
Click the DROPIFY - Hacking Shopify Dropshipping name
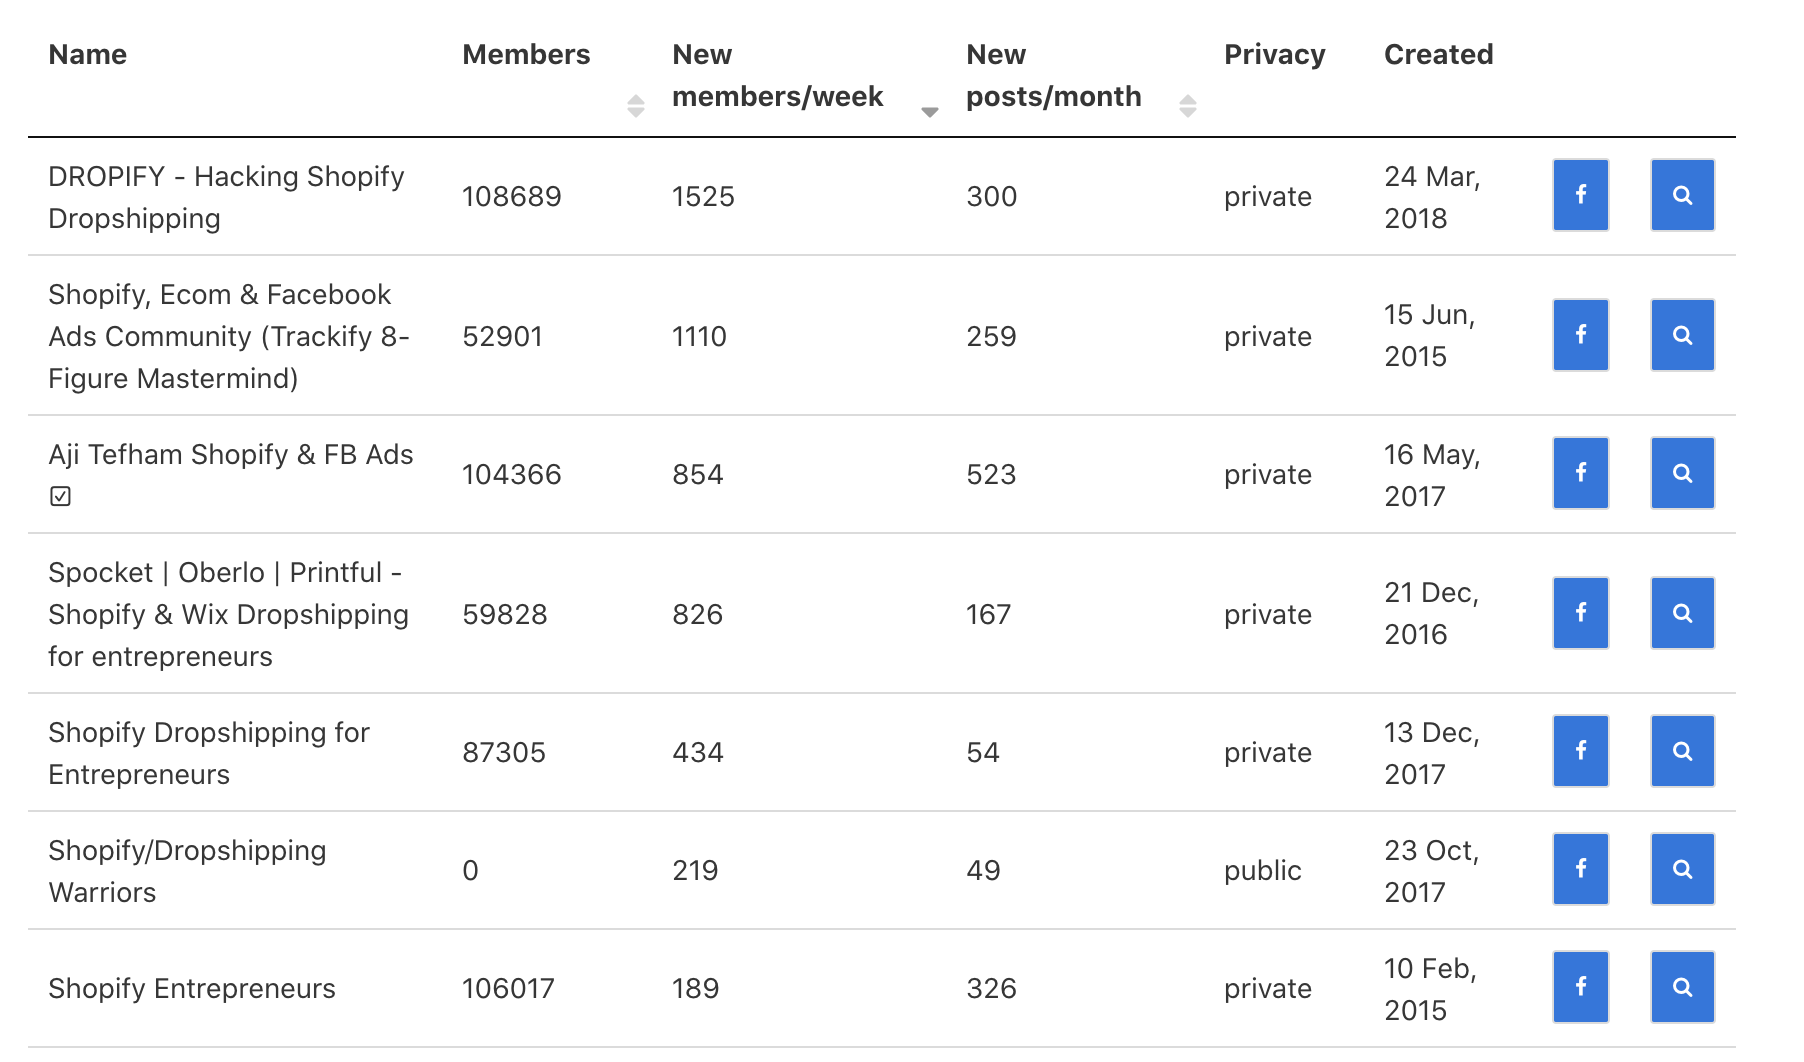click(226, 197)
